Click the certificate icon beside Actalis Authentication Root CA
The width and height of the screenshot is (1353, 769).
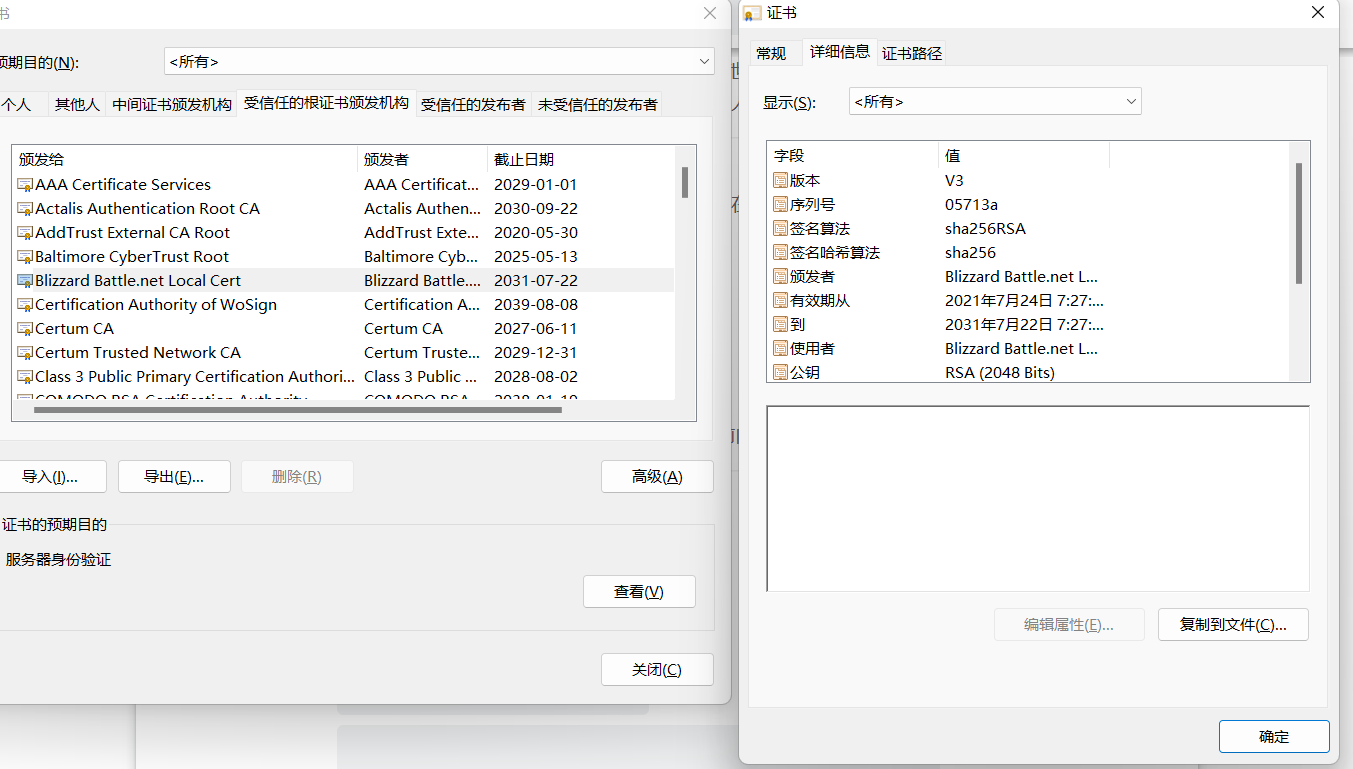pos(25,209)
